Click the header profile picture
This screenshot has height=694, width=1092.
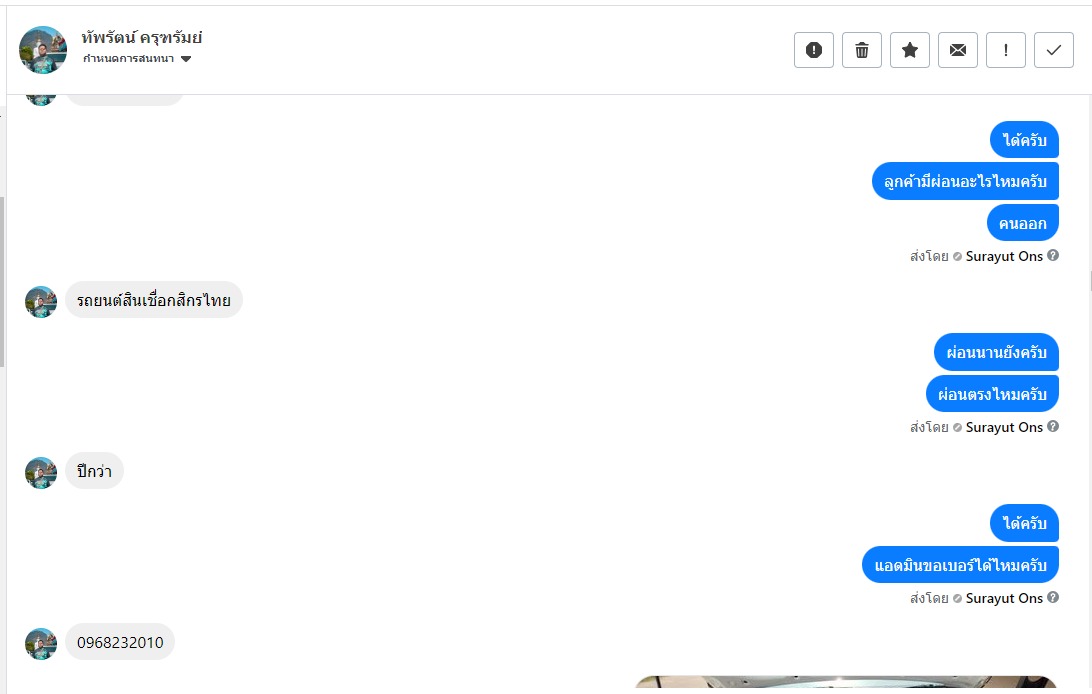pos(43,49)
